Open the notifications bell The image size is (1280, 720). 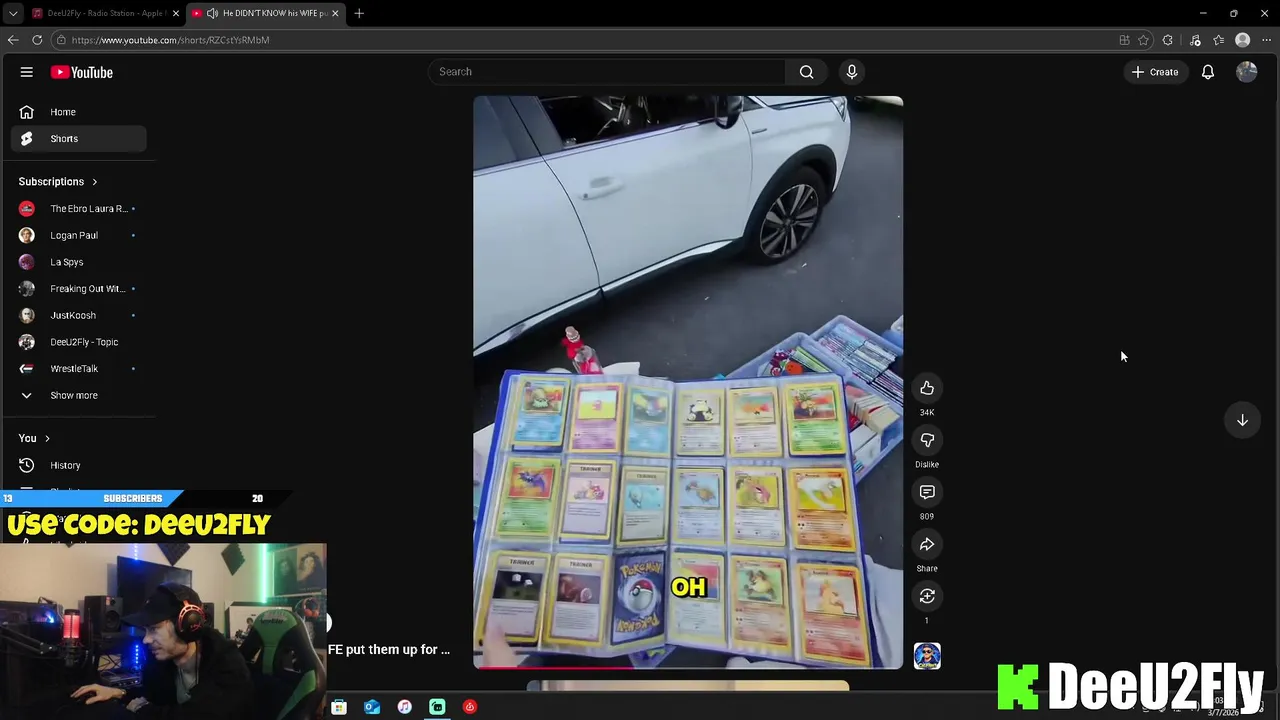[1208, 72]
